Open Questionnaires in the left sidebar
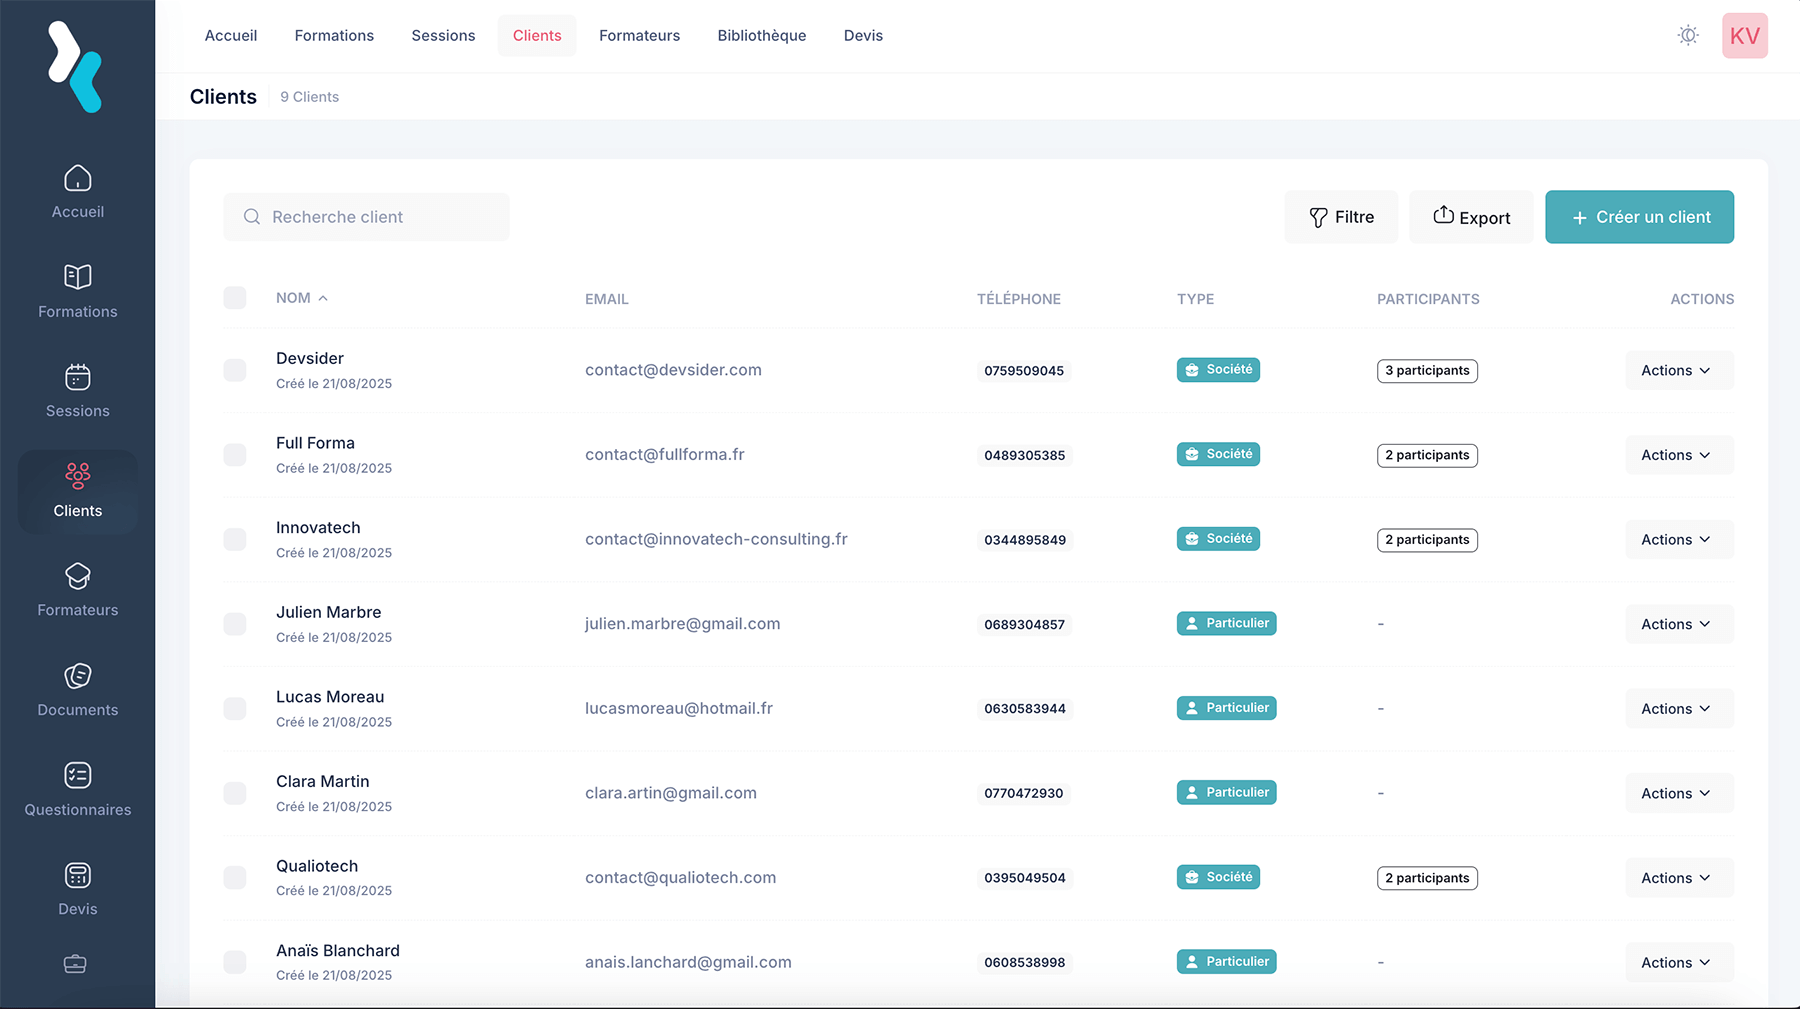This screenshot has width=1800, height=1009. [77, 790]
